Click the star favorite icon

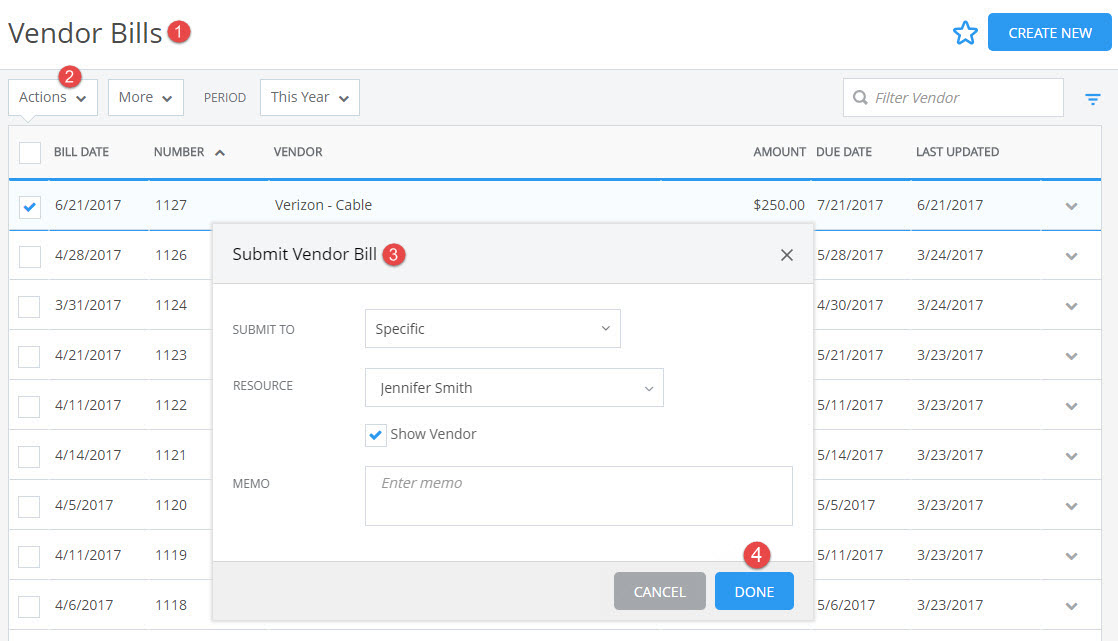tap(965, 32)
